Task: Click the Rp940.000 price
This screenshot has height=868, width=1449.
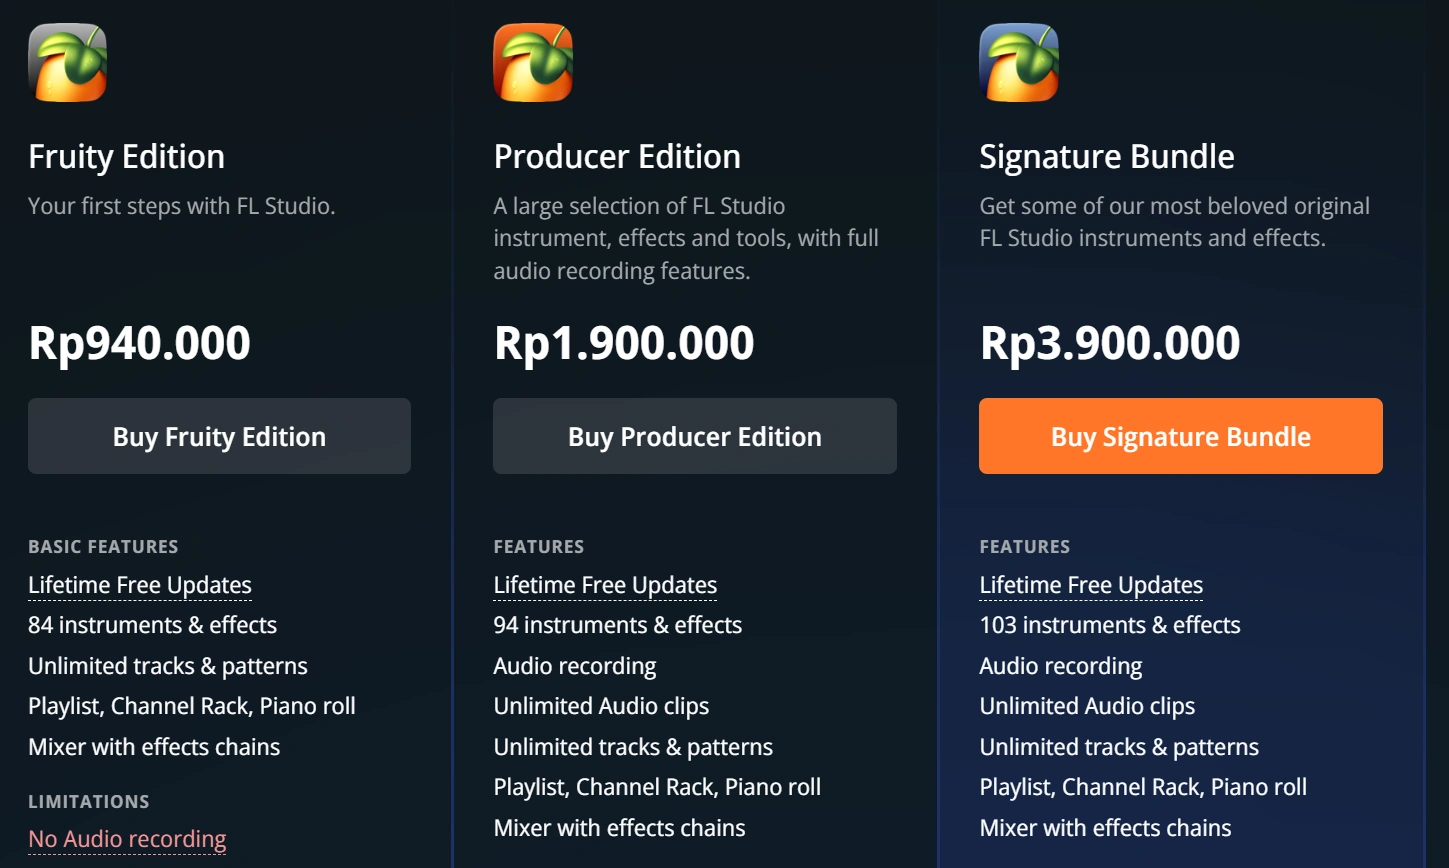Action: point(139,343)
